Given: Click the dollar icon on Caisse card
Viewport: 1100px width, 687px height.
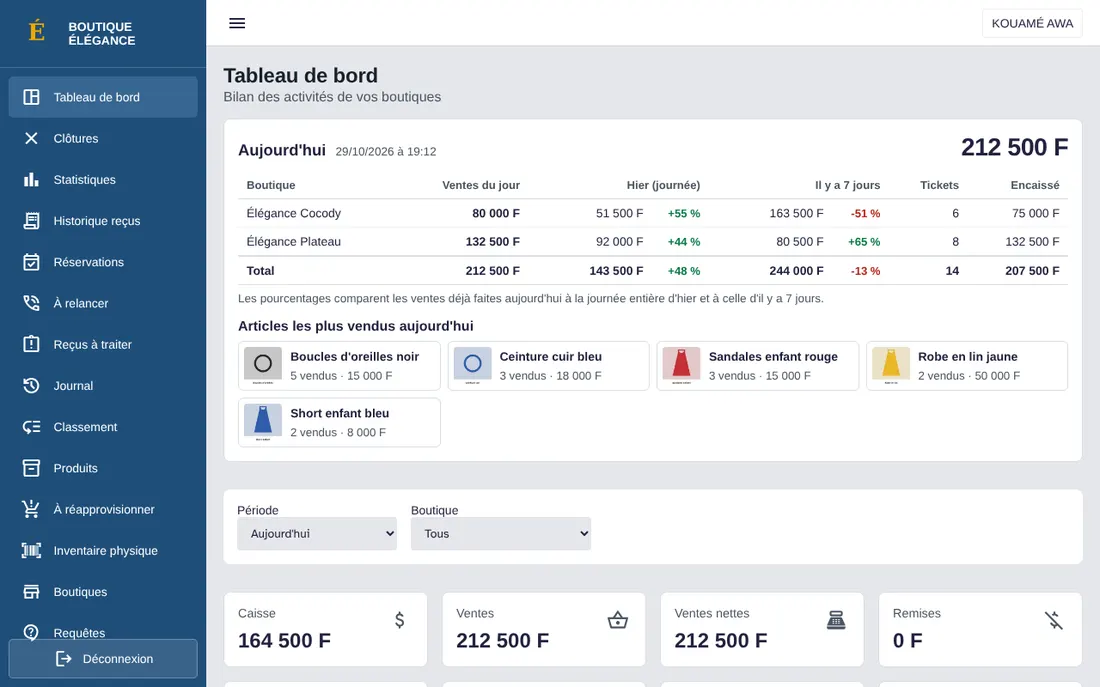Looking at the screenshot, I should [399, 620].
